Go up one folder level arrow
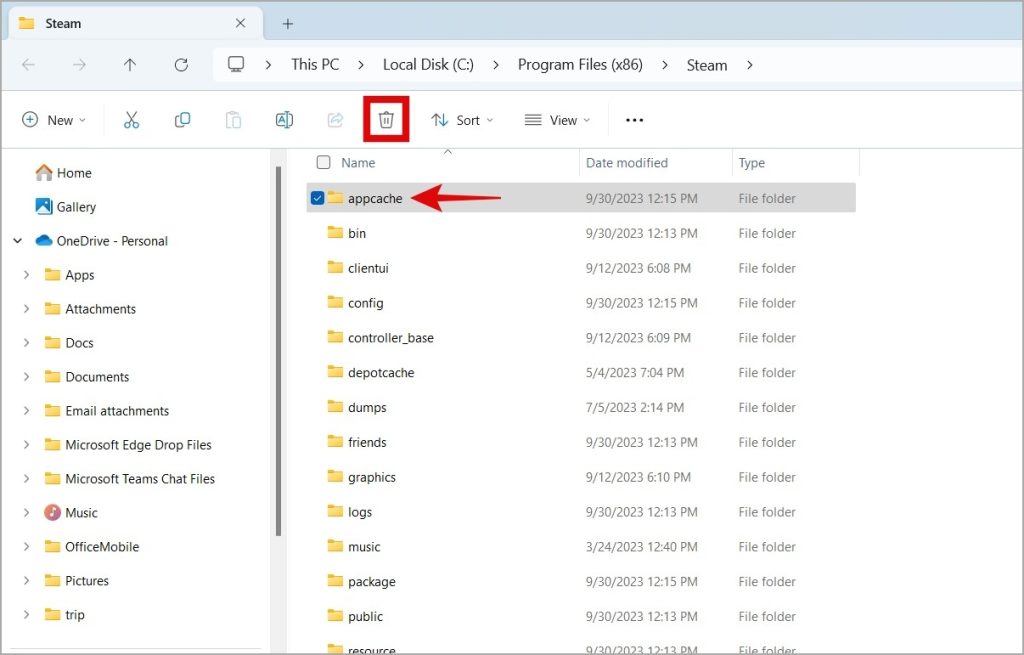This screenshot has height=655, width=1024. [x=130, y=65]
